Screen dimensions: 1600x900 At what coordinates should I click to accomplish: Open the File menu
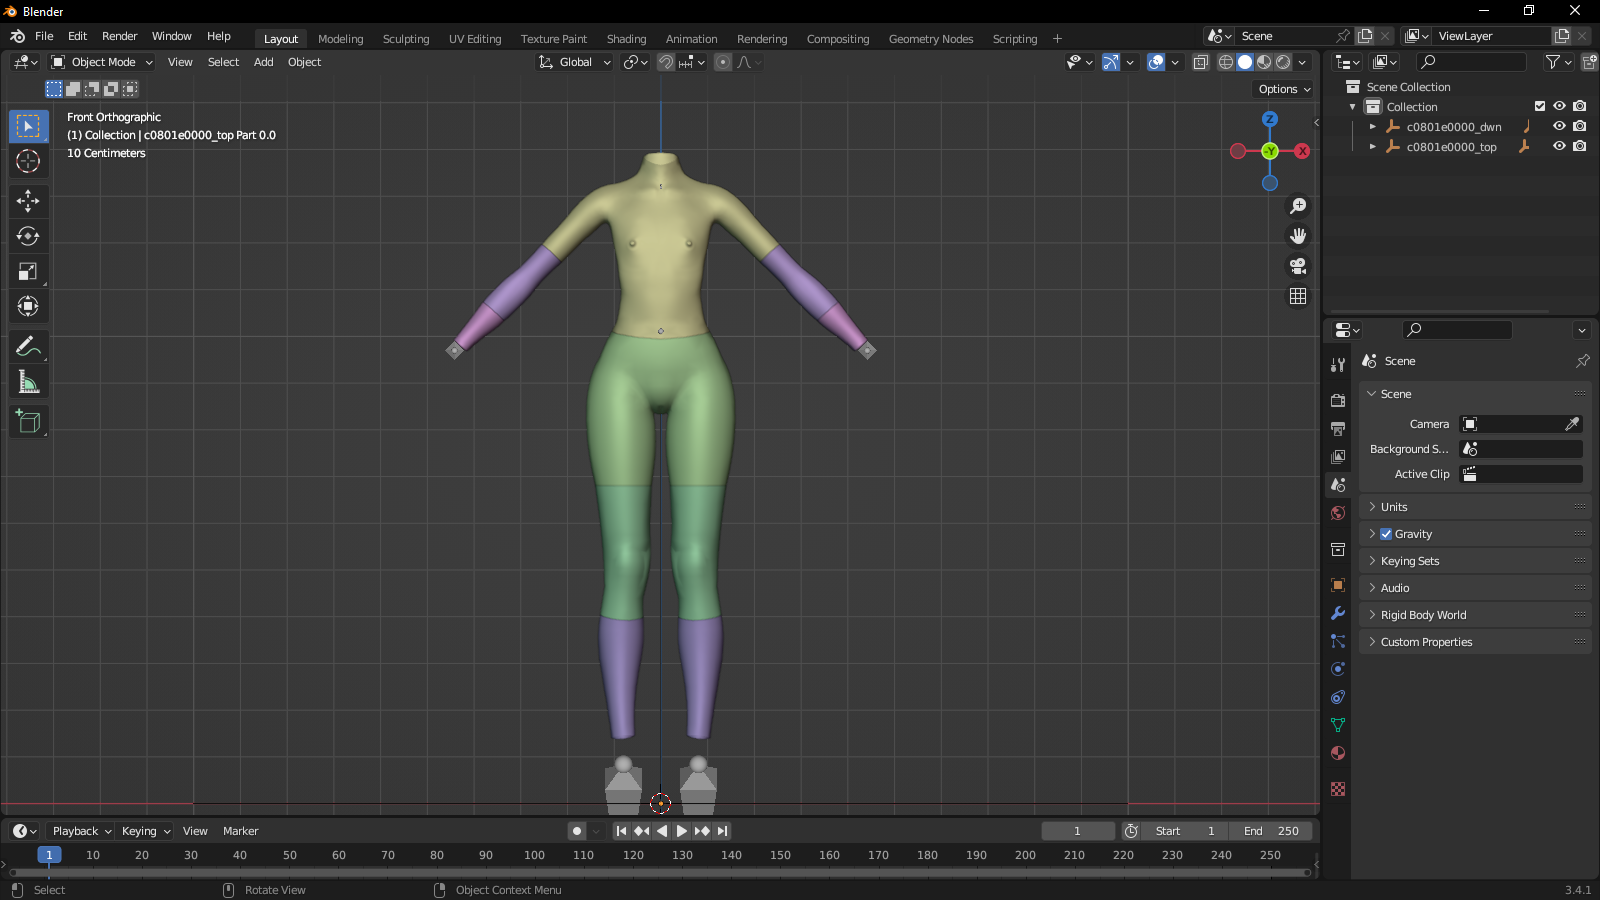(44, 36)
